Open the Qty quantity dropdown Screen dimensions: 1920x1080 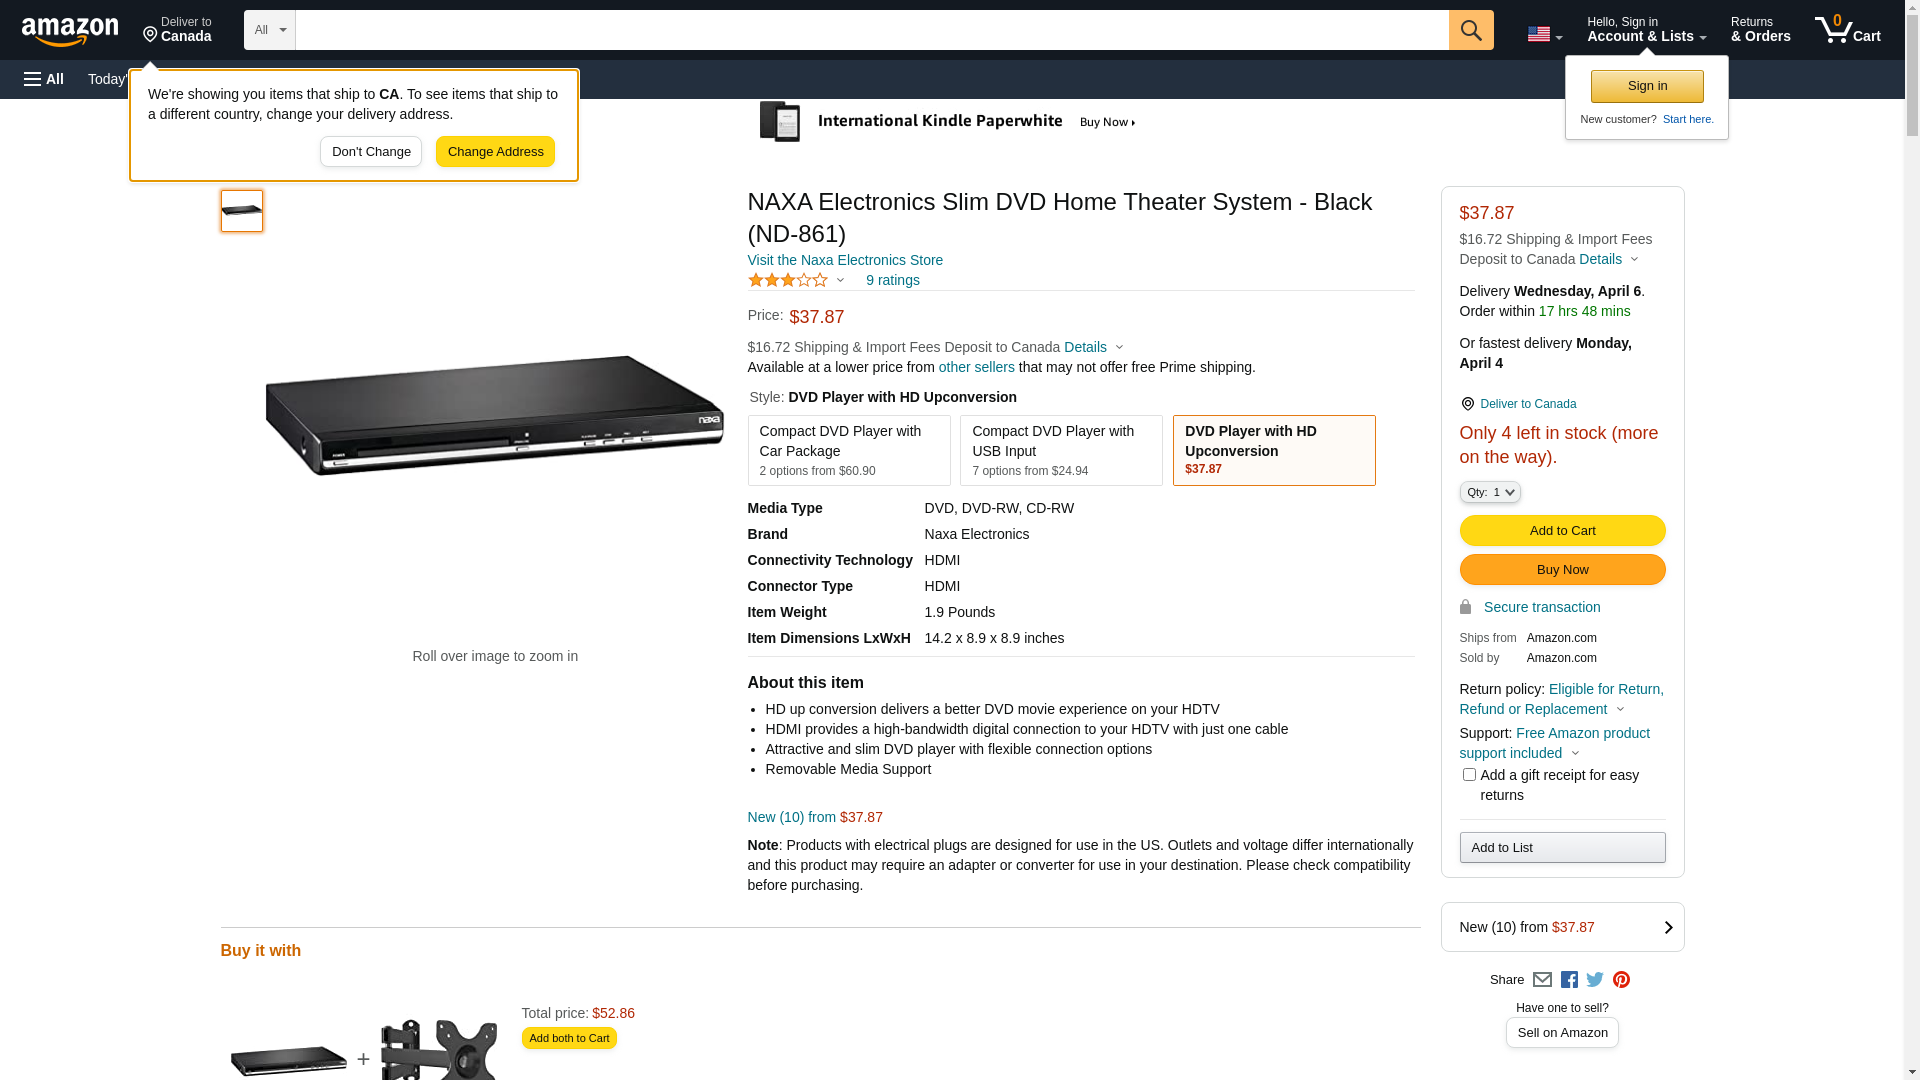pyautogui.click(x=1489, y=492)
